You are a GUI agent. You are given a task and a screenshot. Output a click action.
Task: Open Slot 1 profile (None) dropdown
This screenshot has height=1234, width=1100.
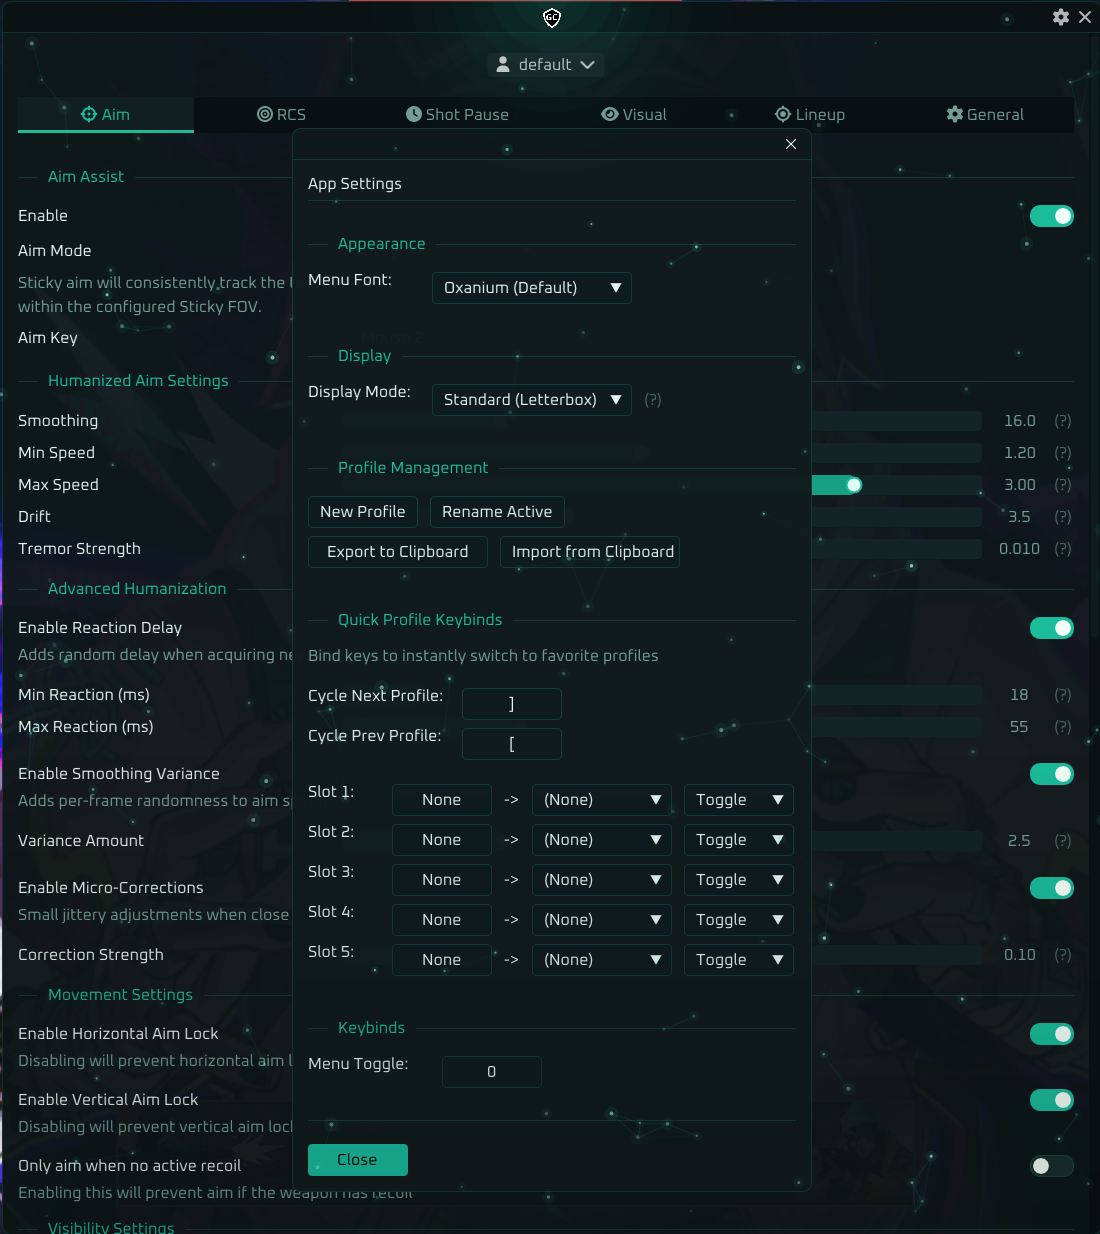[x=602, y=800]
